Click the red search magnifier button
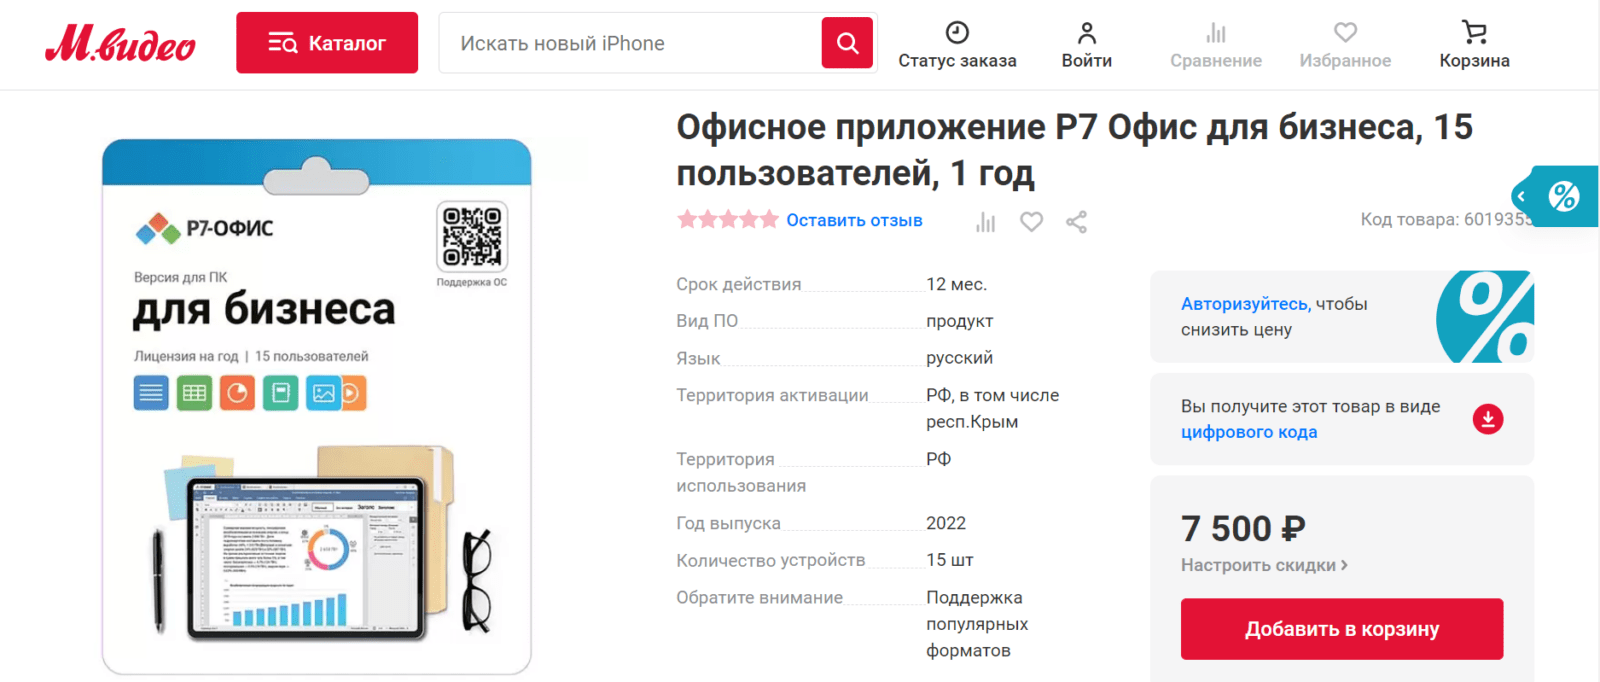Viewport: 1600px width, 682px height. click(x=847, y=43)
